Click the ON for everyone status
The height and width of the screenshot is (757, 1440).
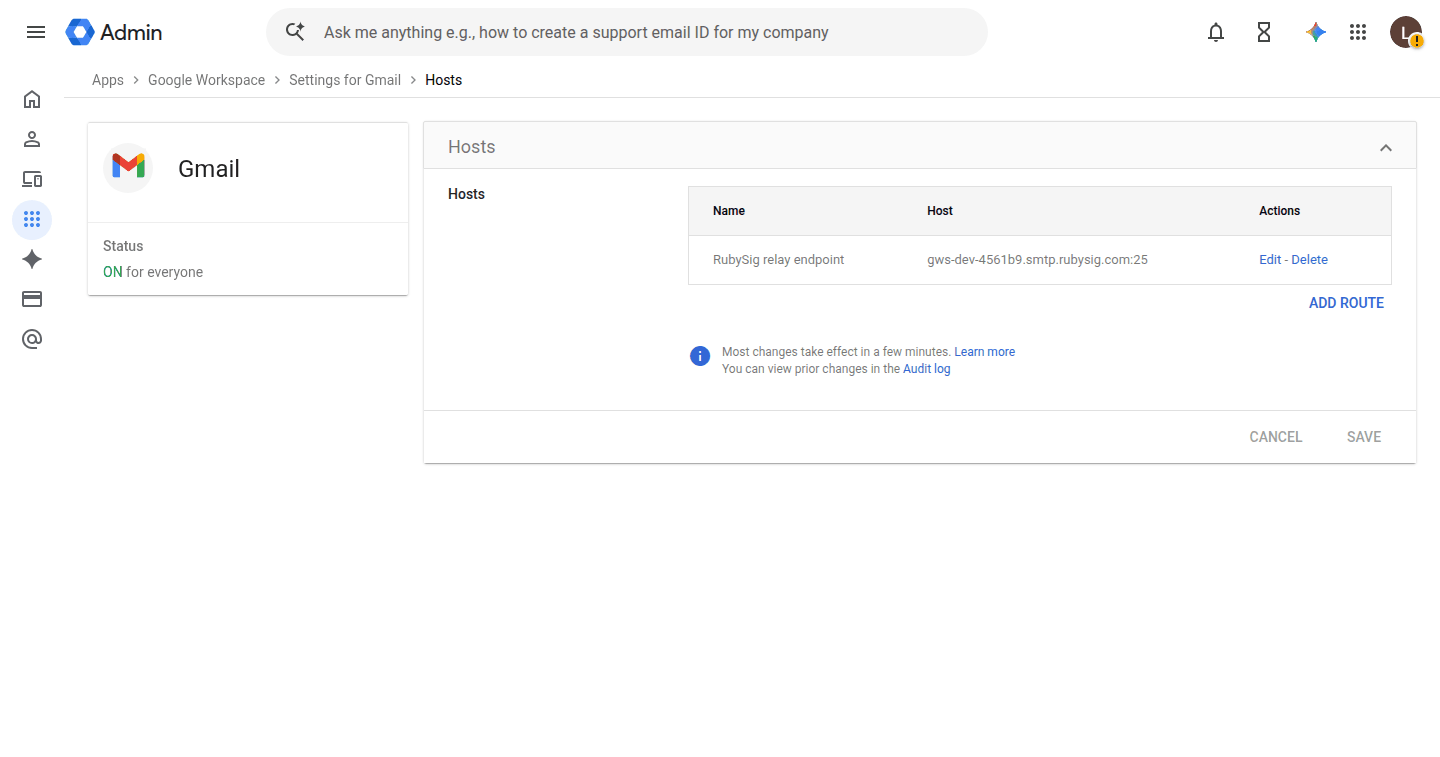153,272
